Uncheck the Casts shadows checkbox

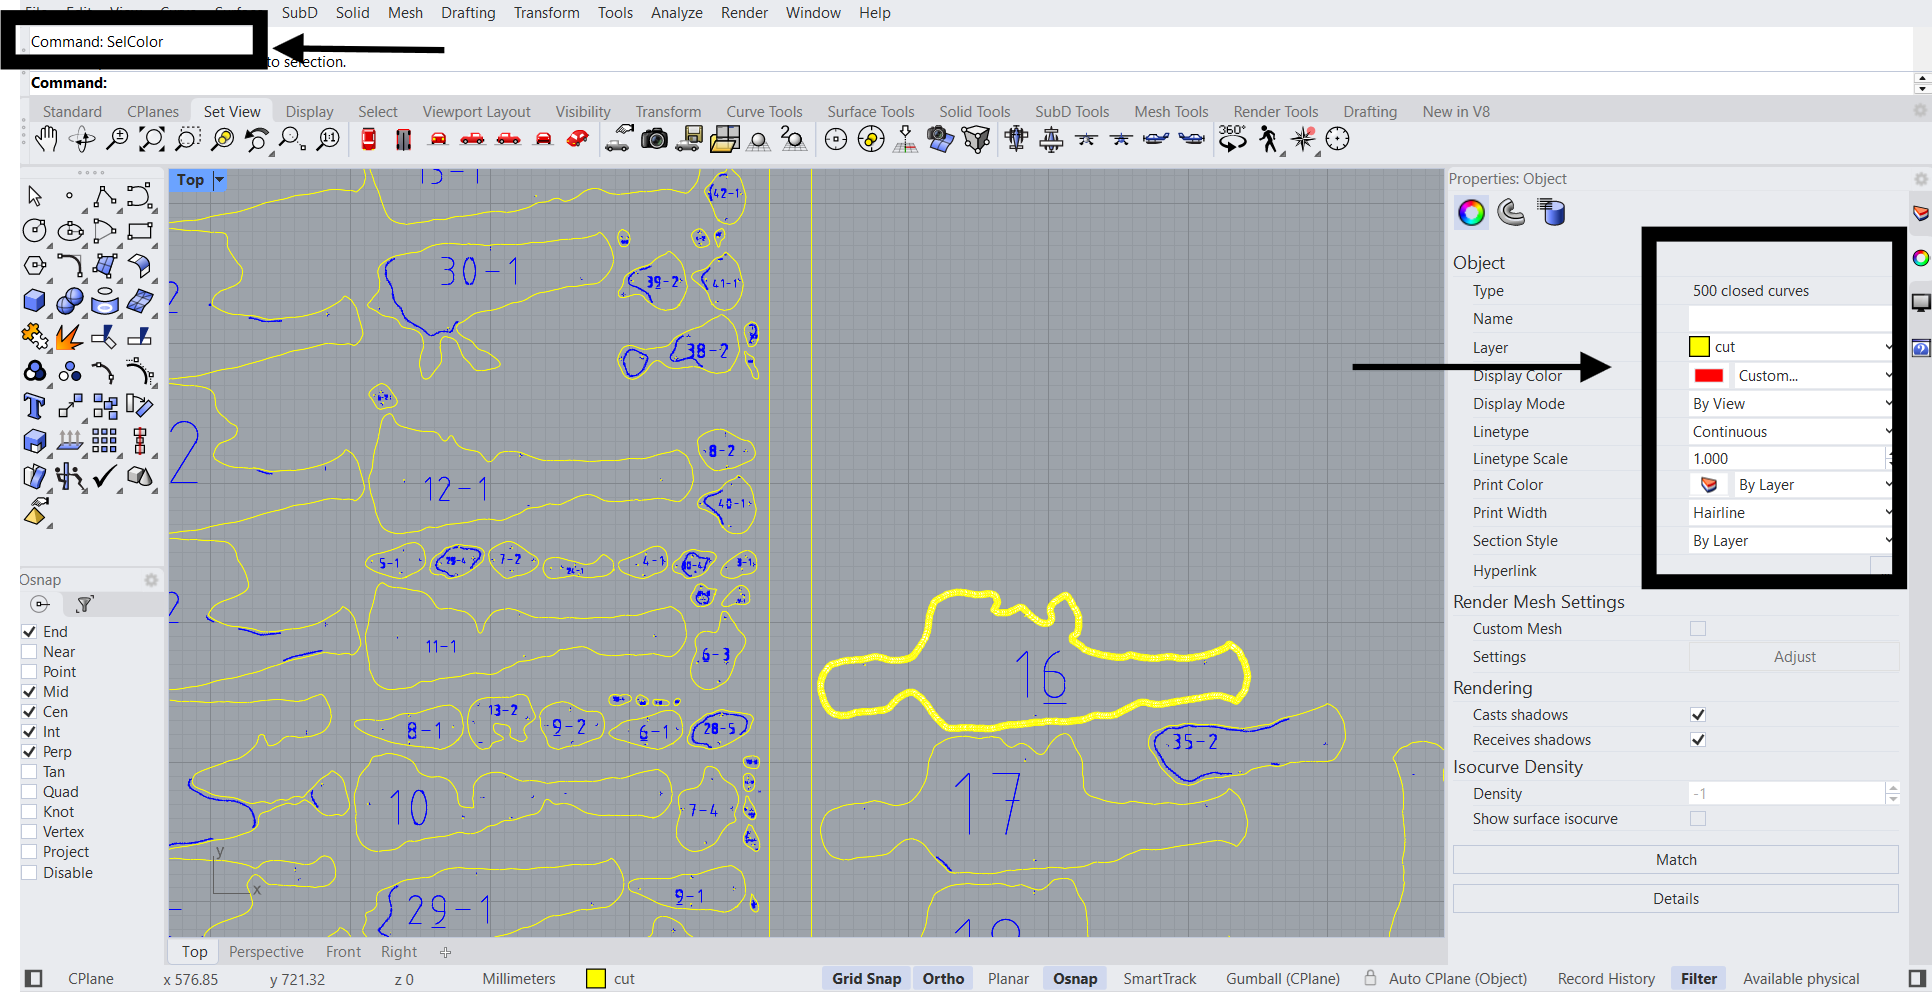[x=1697, y=715]
